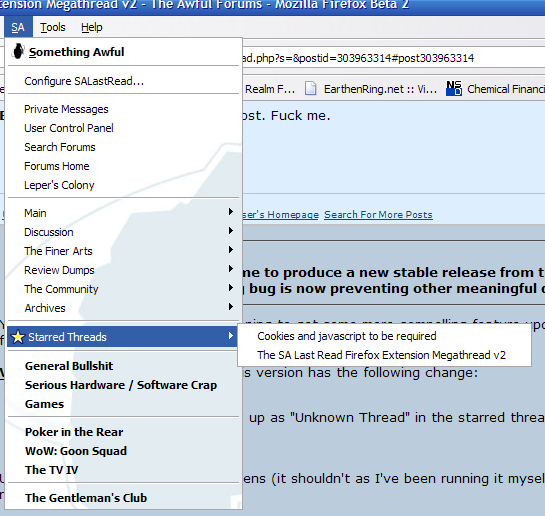Click the Something Awful grenade icon
This screenshot has width=545, height=516.
coord(18,51)
